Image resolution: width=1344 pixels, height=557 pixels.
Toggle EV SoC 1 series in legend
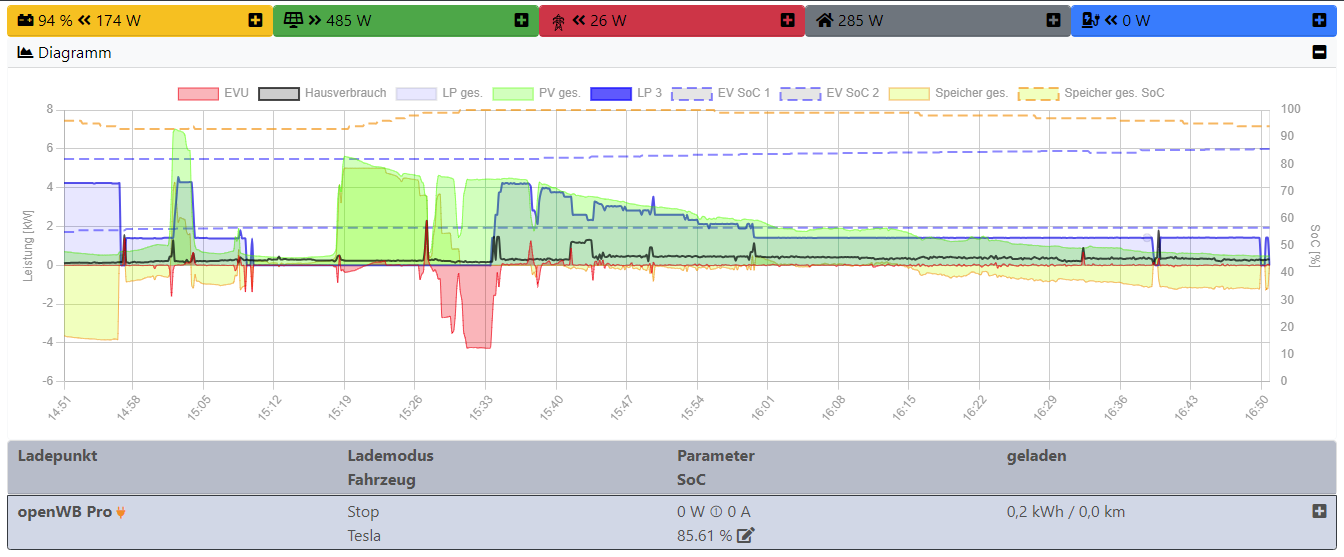pos(721,93)
